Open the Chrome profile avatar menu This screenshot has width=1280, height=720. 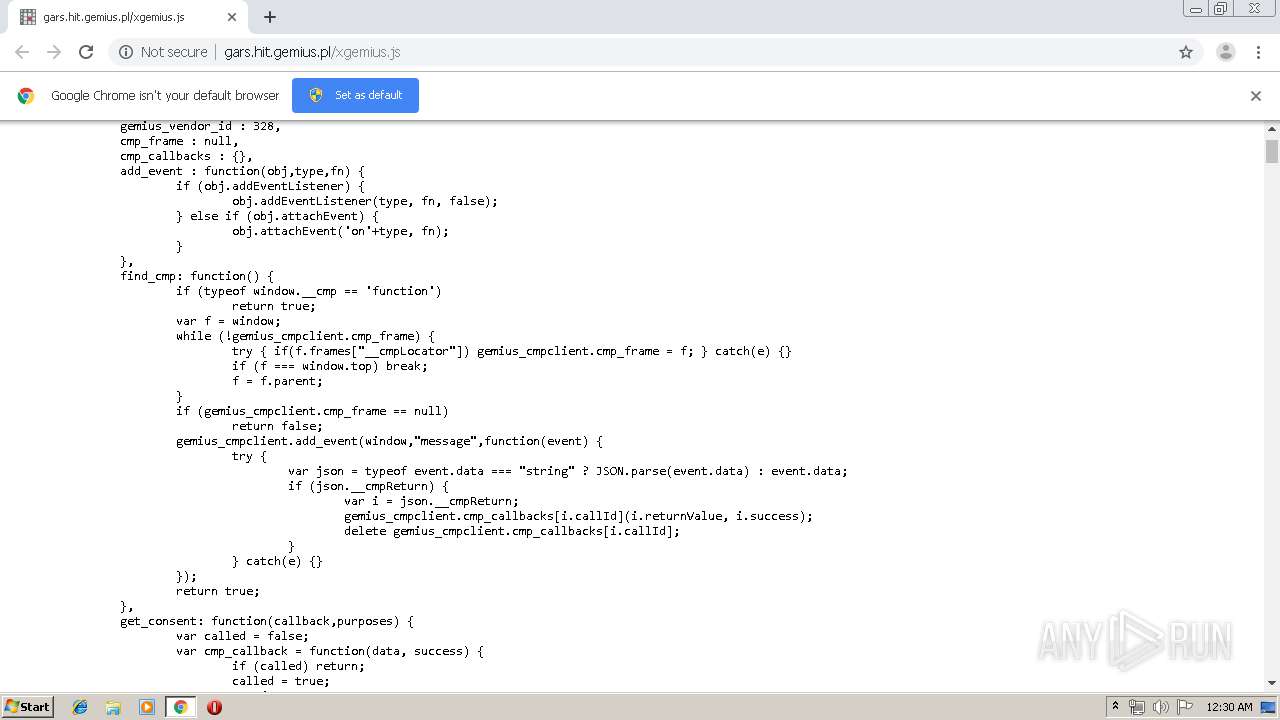(x=1225, y=52)
